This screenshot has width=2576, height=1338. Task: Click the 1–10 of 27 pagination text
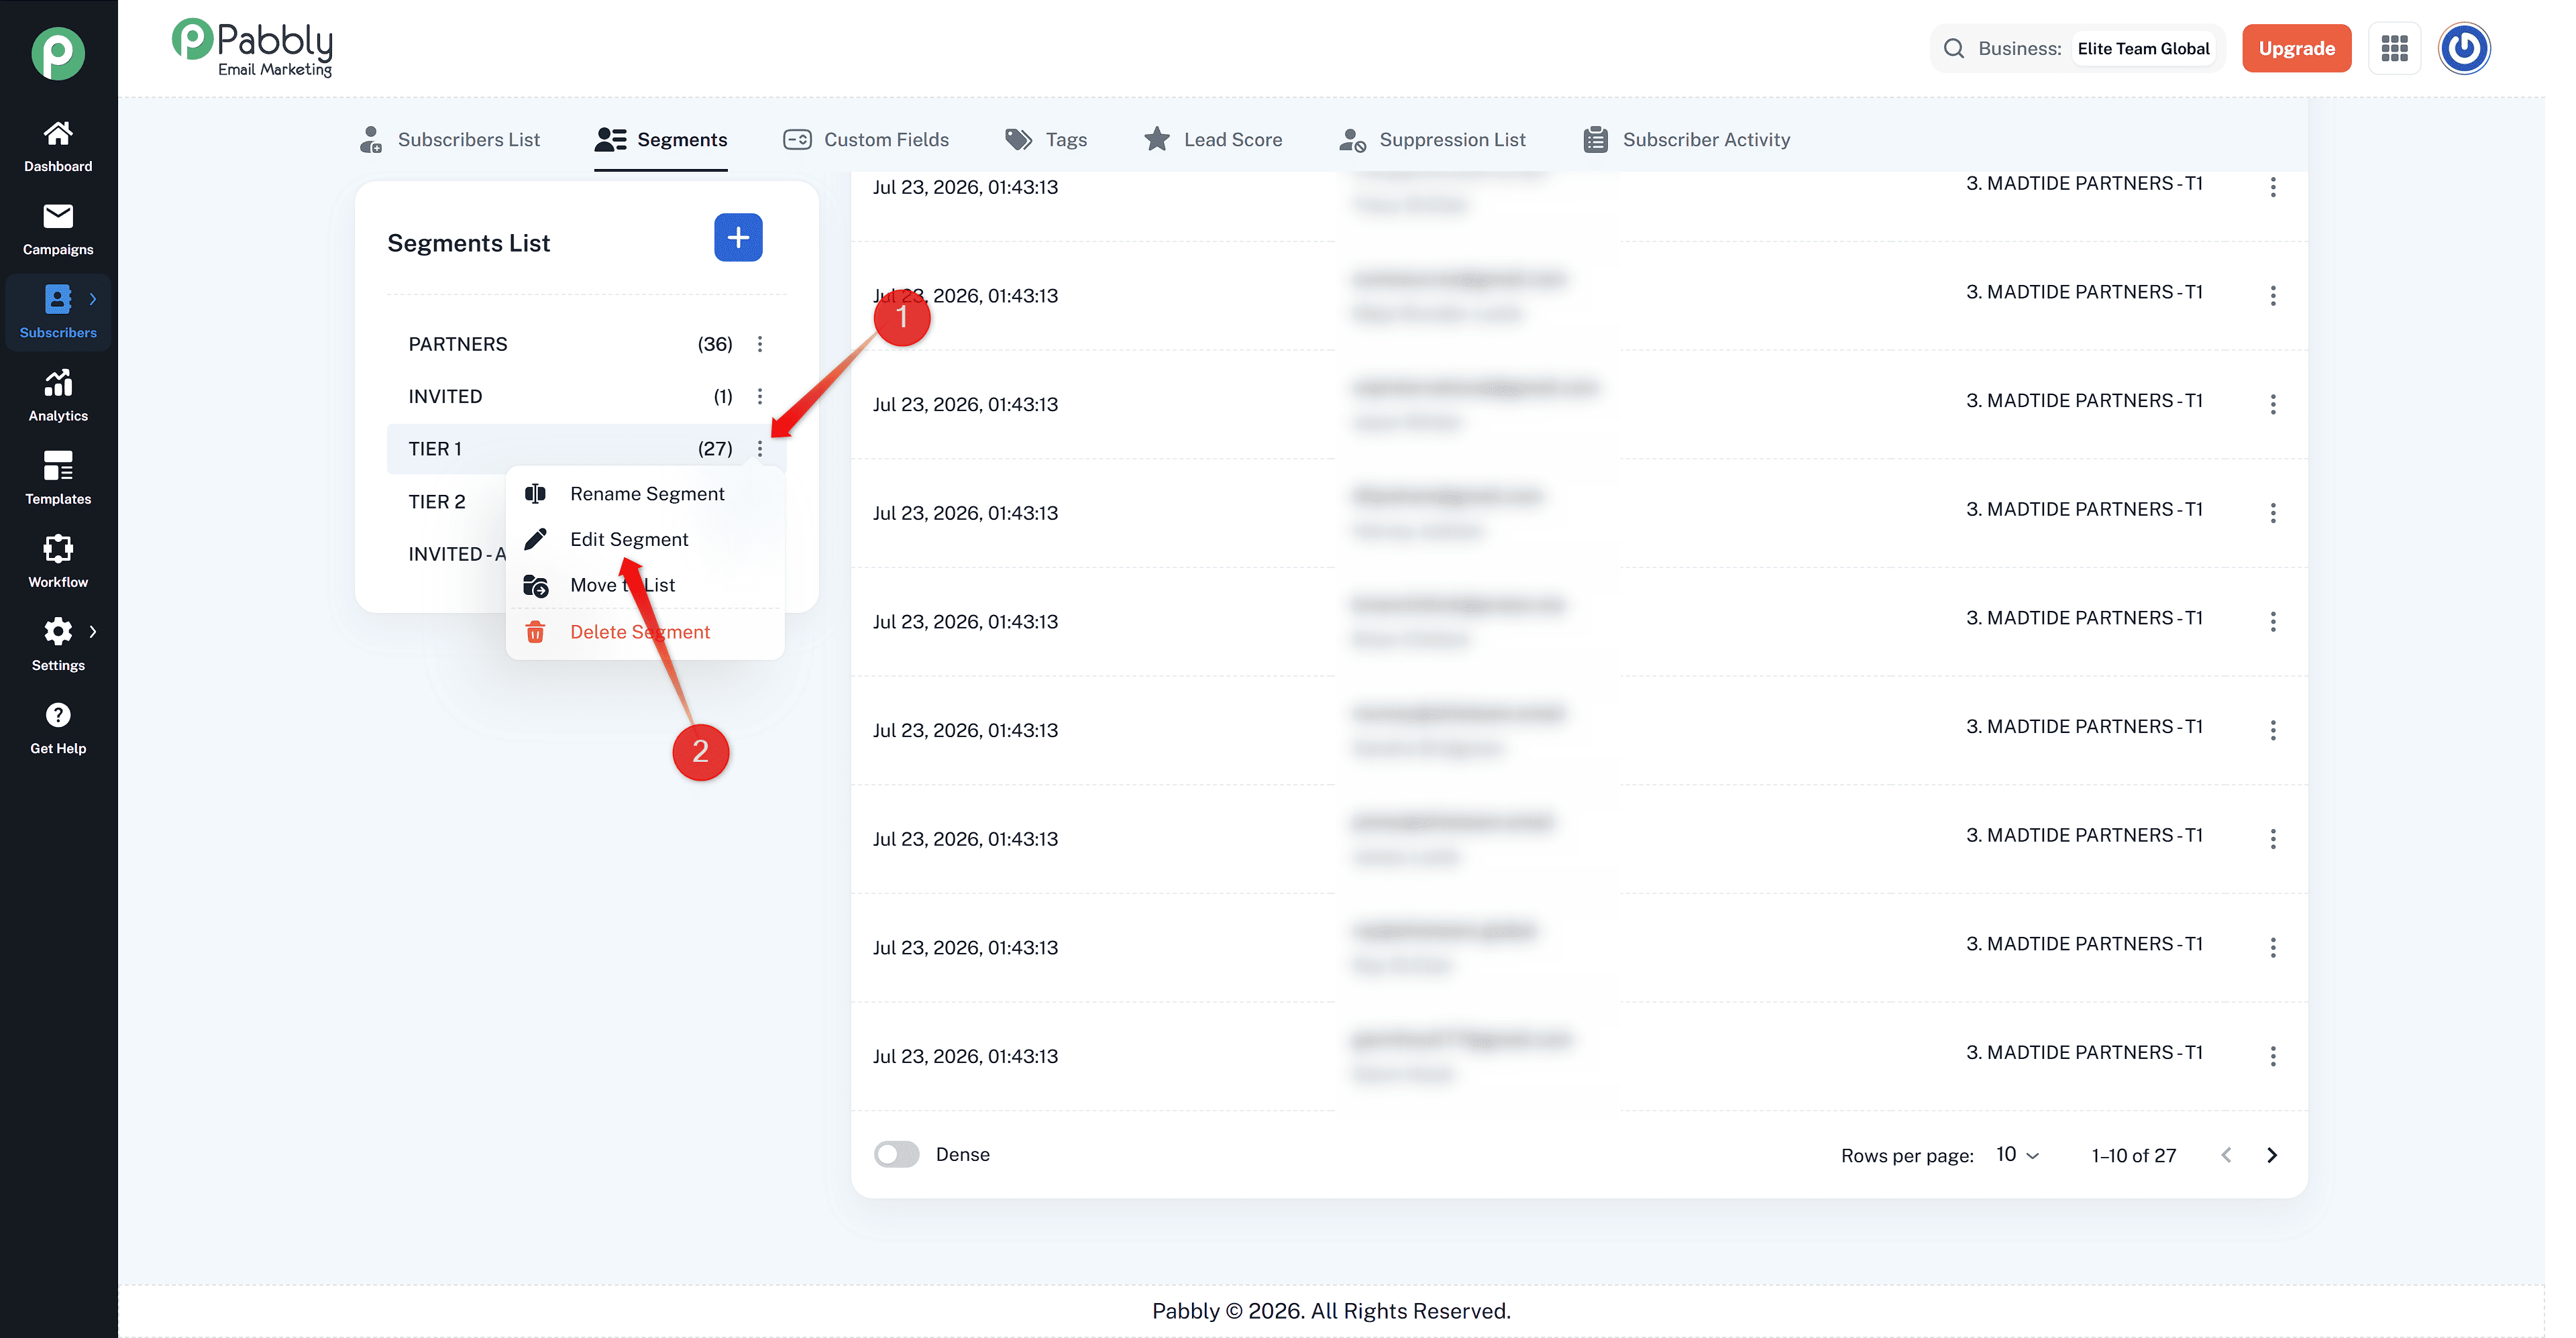click(x=2133, y=1155)
